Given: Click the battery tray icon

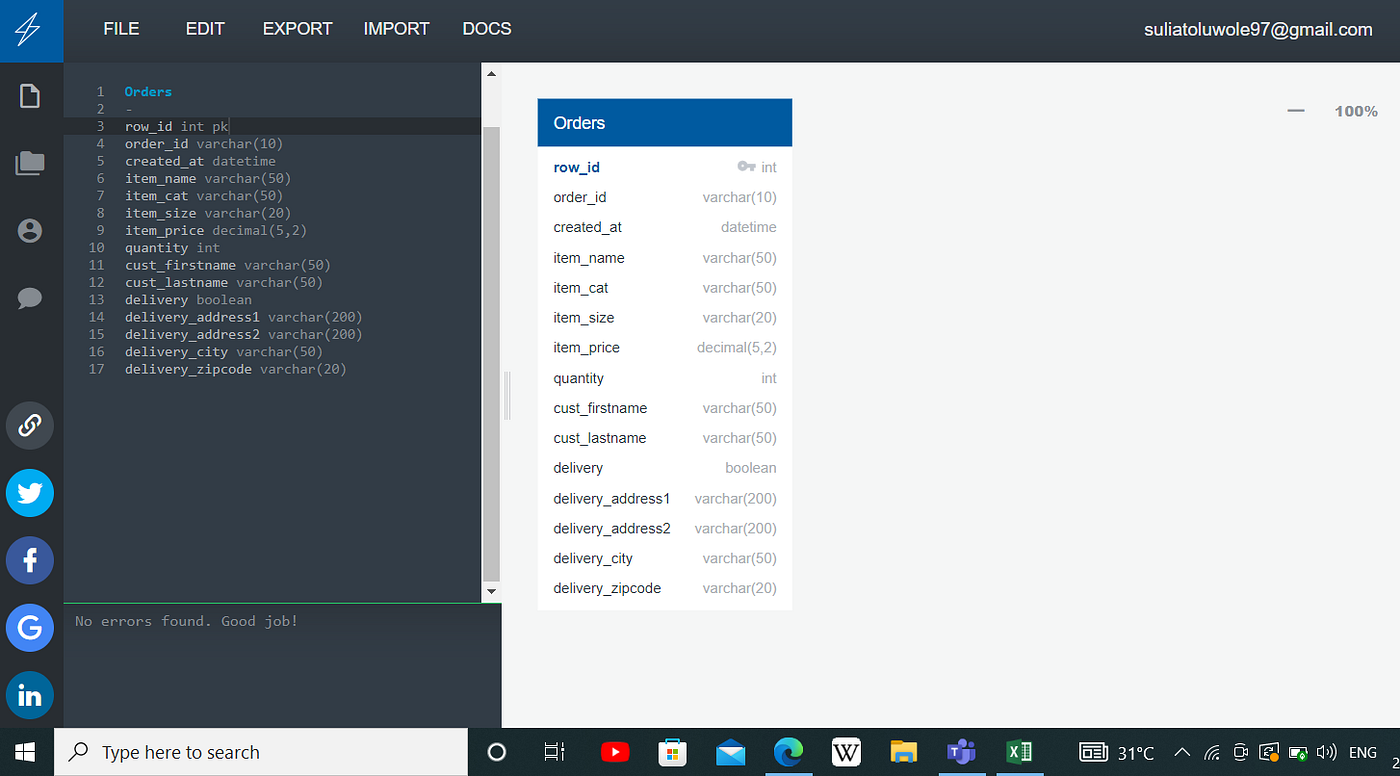Looking at the screenshot, I should pos(1298,752).
